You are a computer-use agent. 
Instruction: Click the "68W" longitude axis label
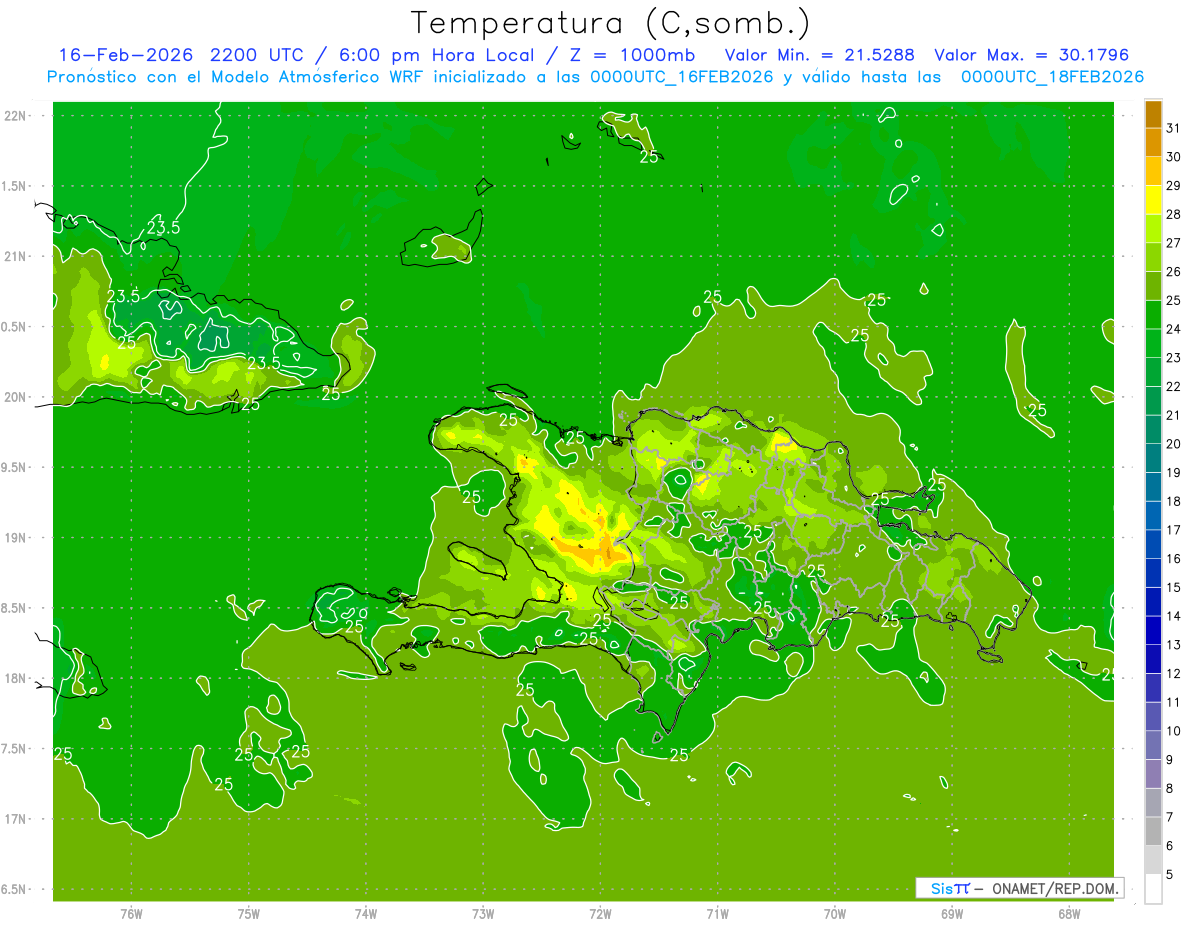coord(1068,914)
